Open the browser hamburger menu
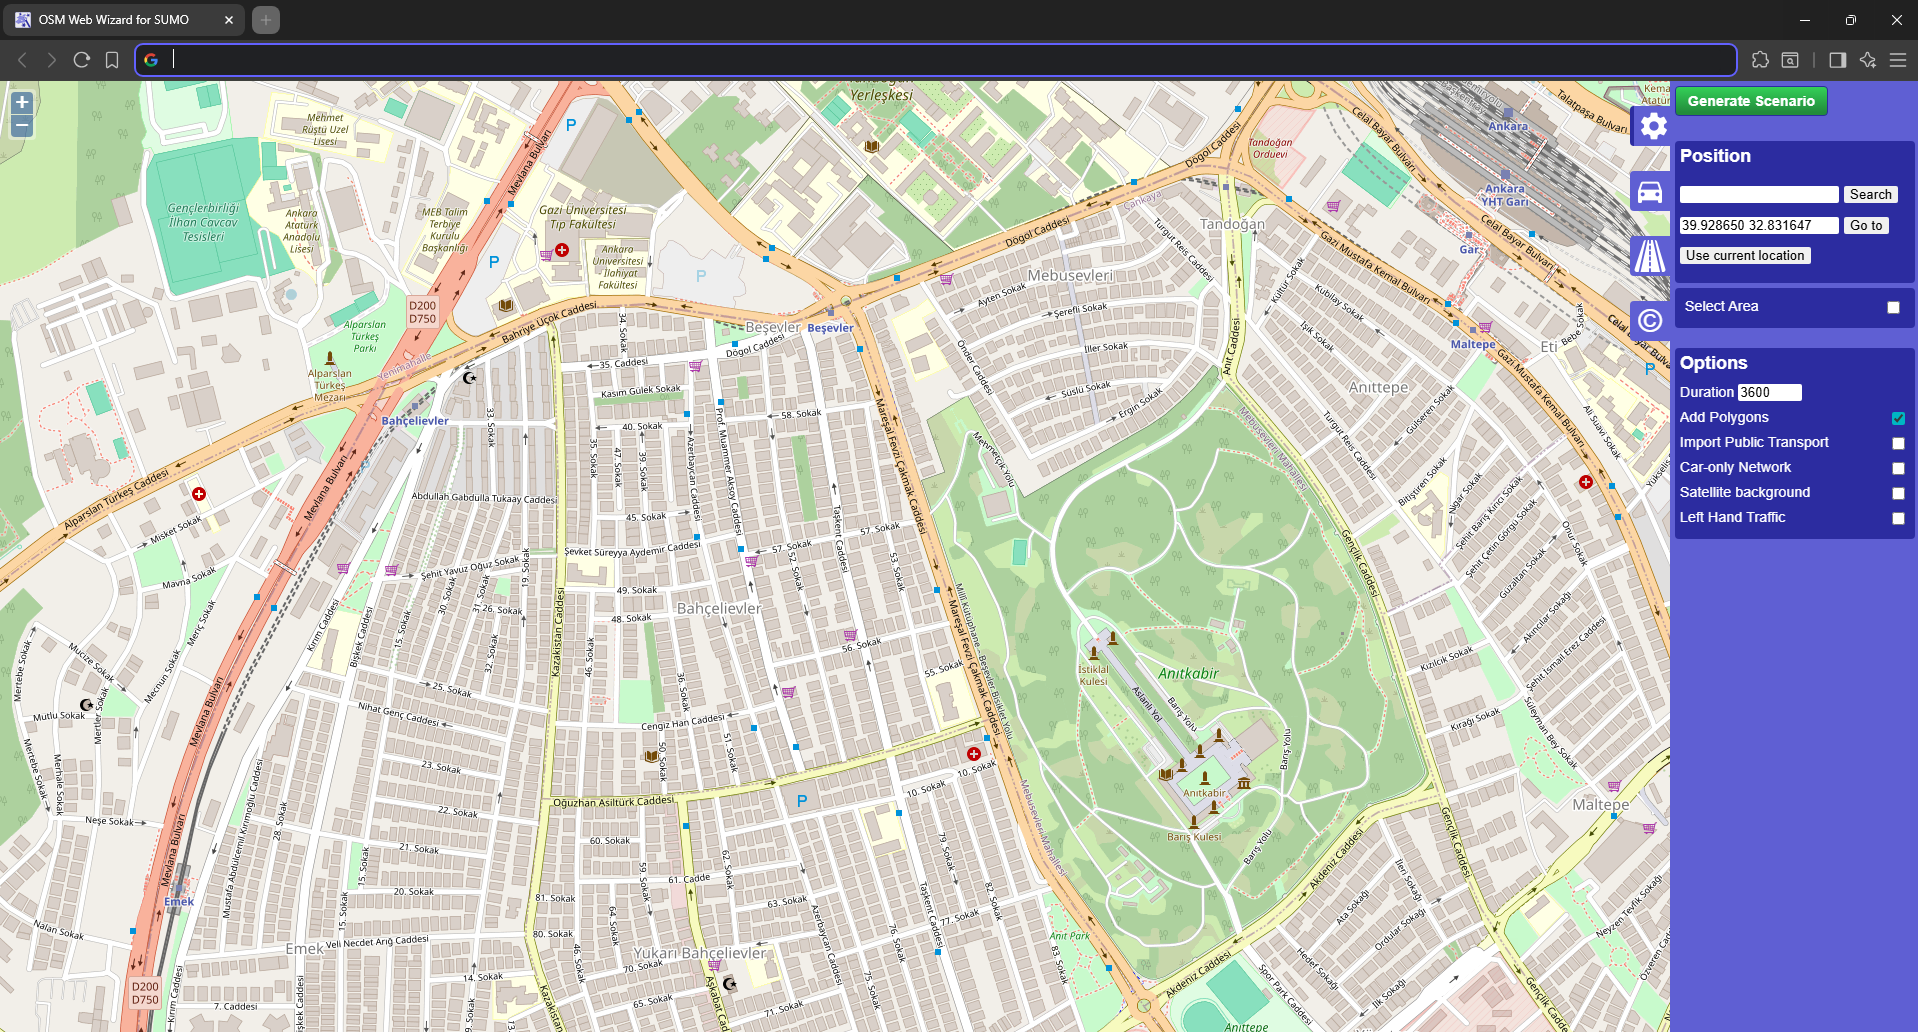The image size is (1918, 1032). pyautogui.click(x=1897, y=60)
